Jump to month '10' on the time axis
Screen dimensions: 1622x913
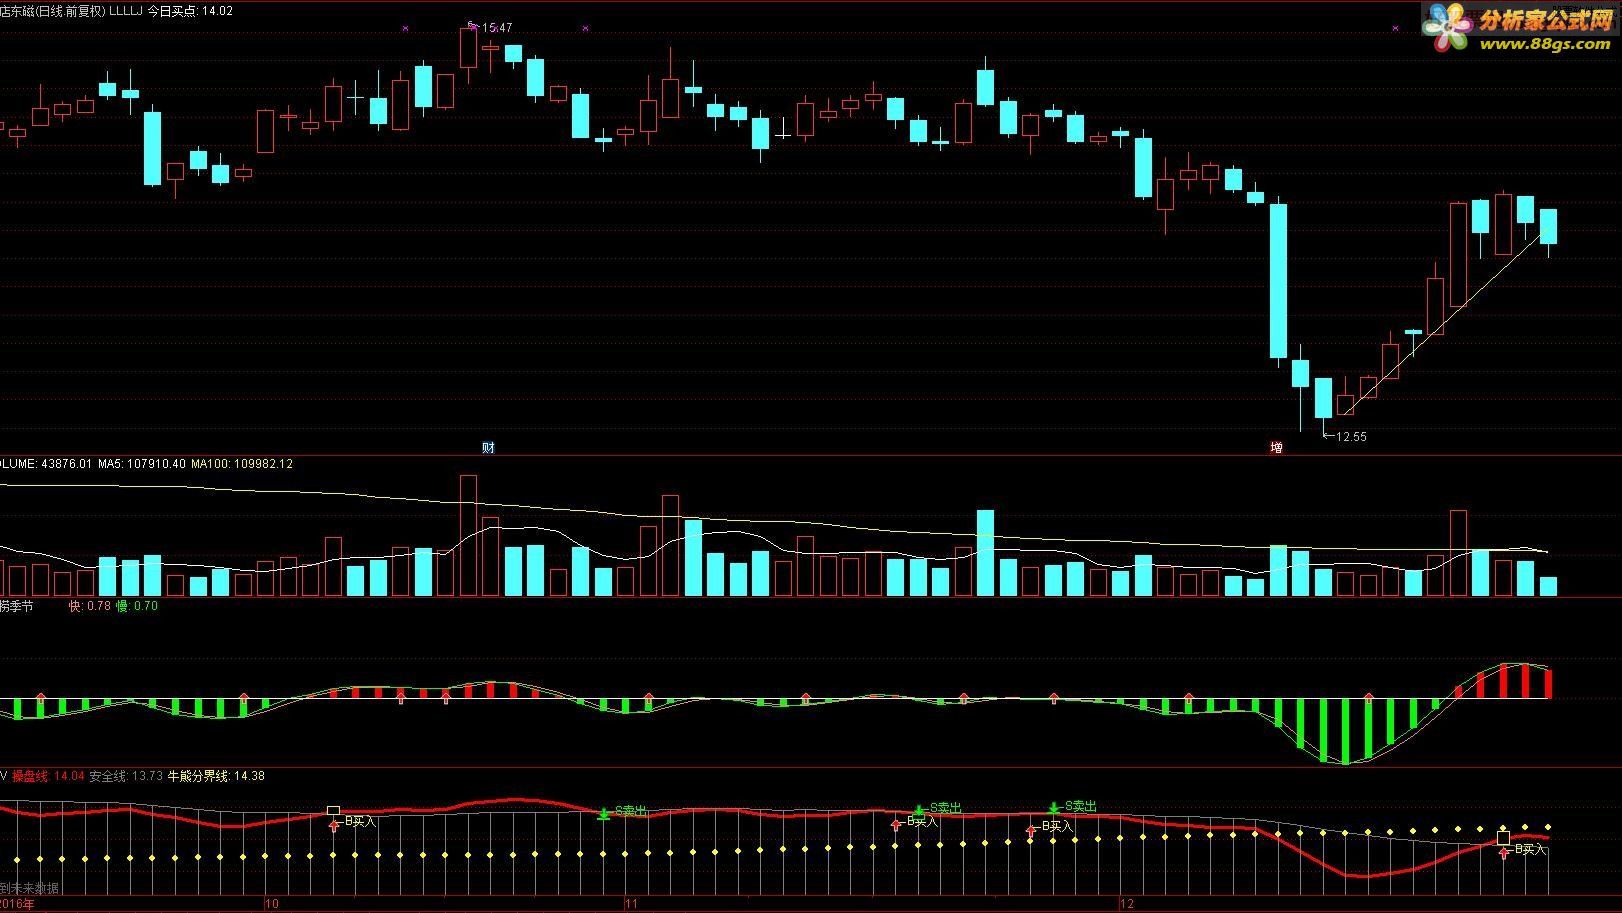pos(272,904)
